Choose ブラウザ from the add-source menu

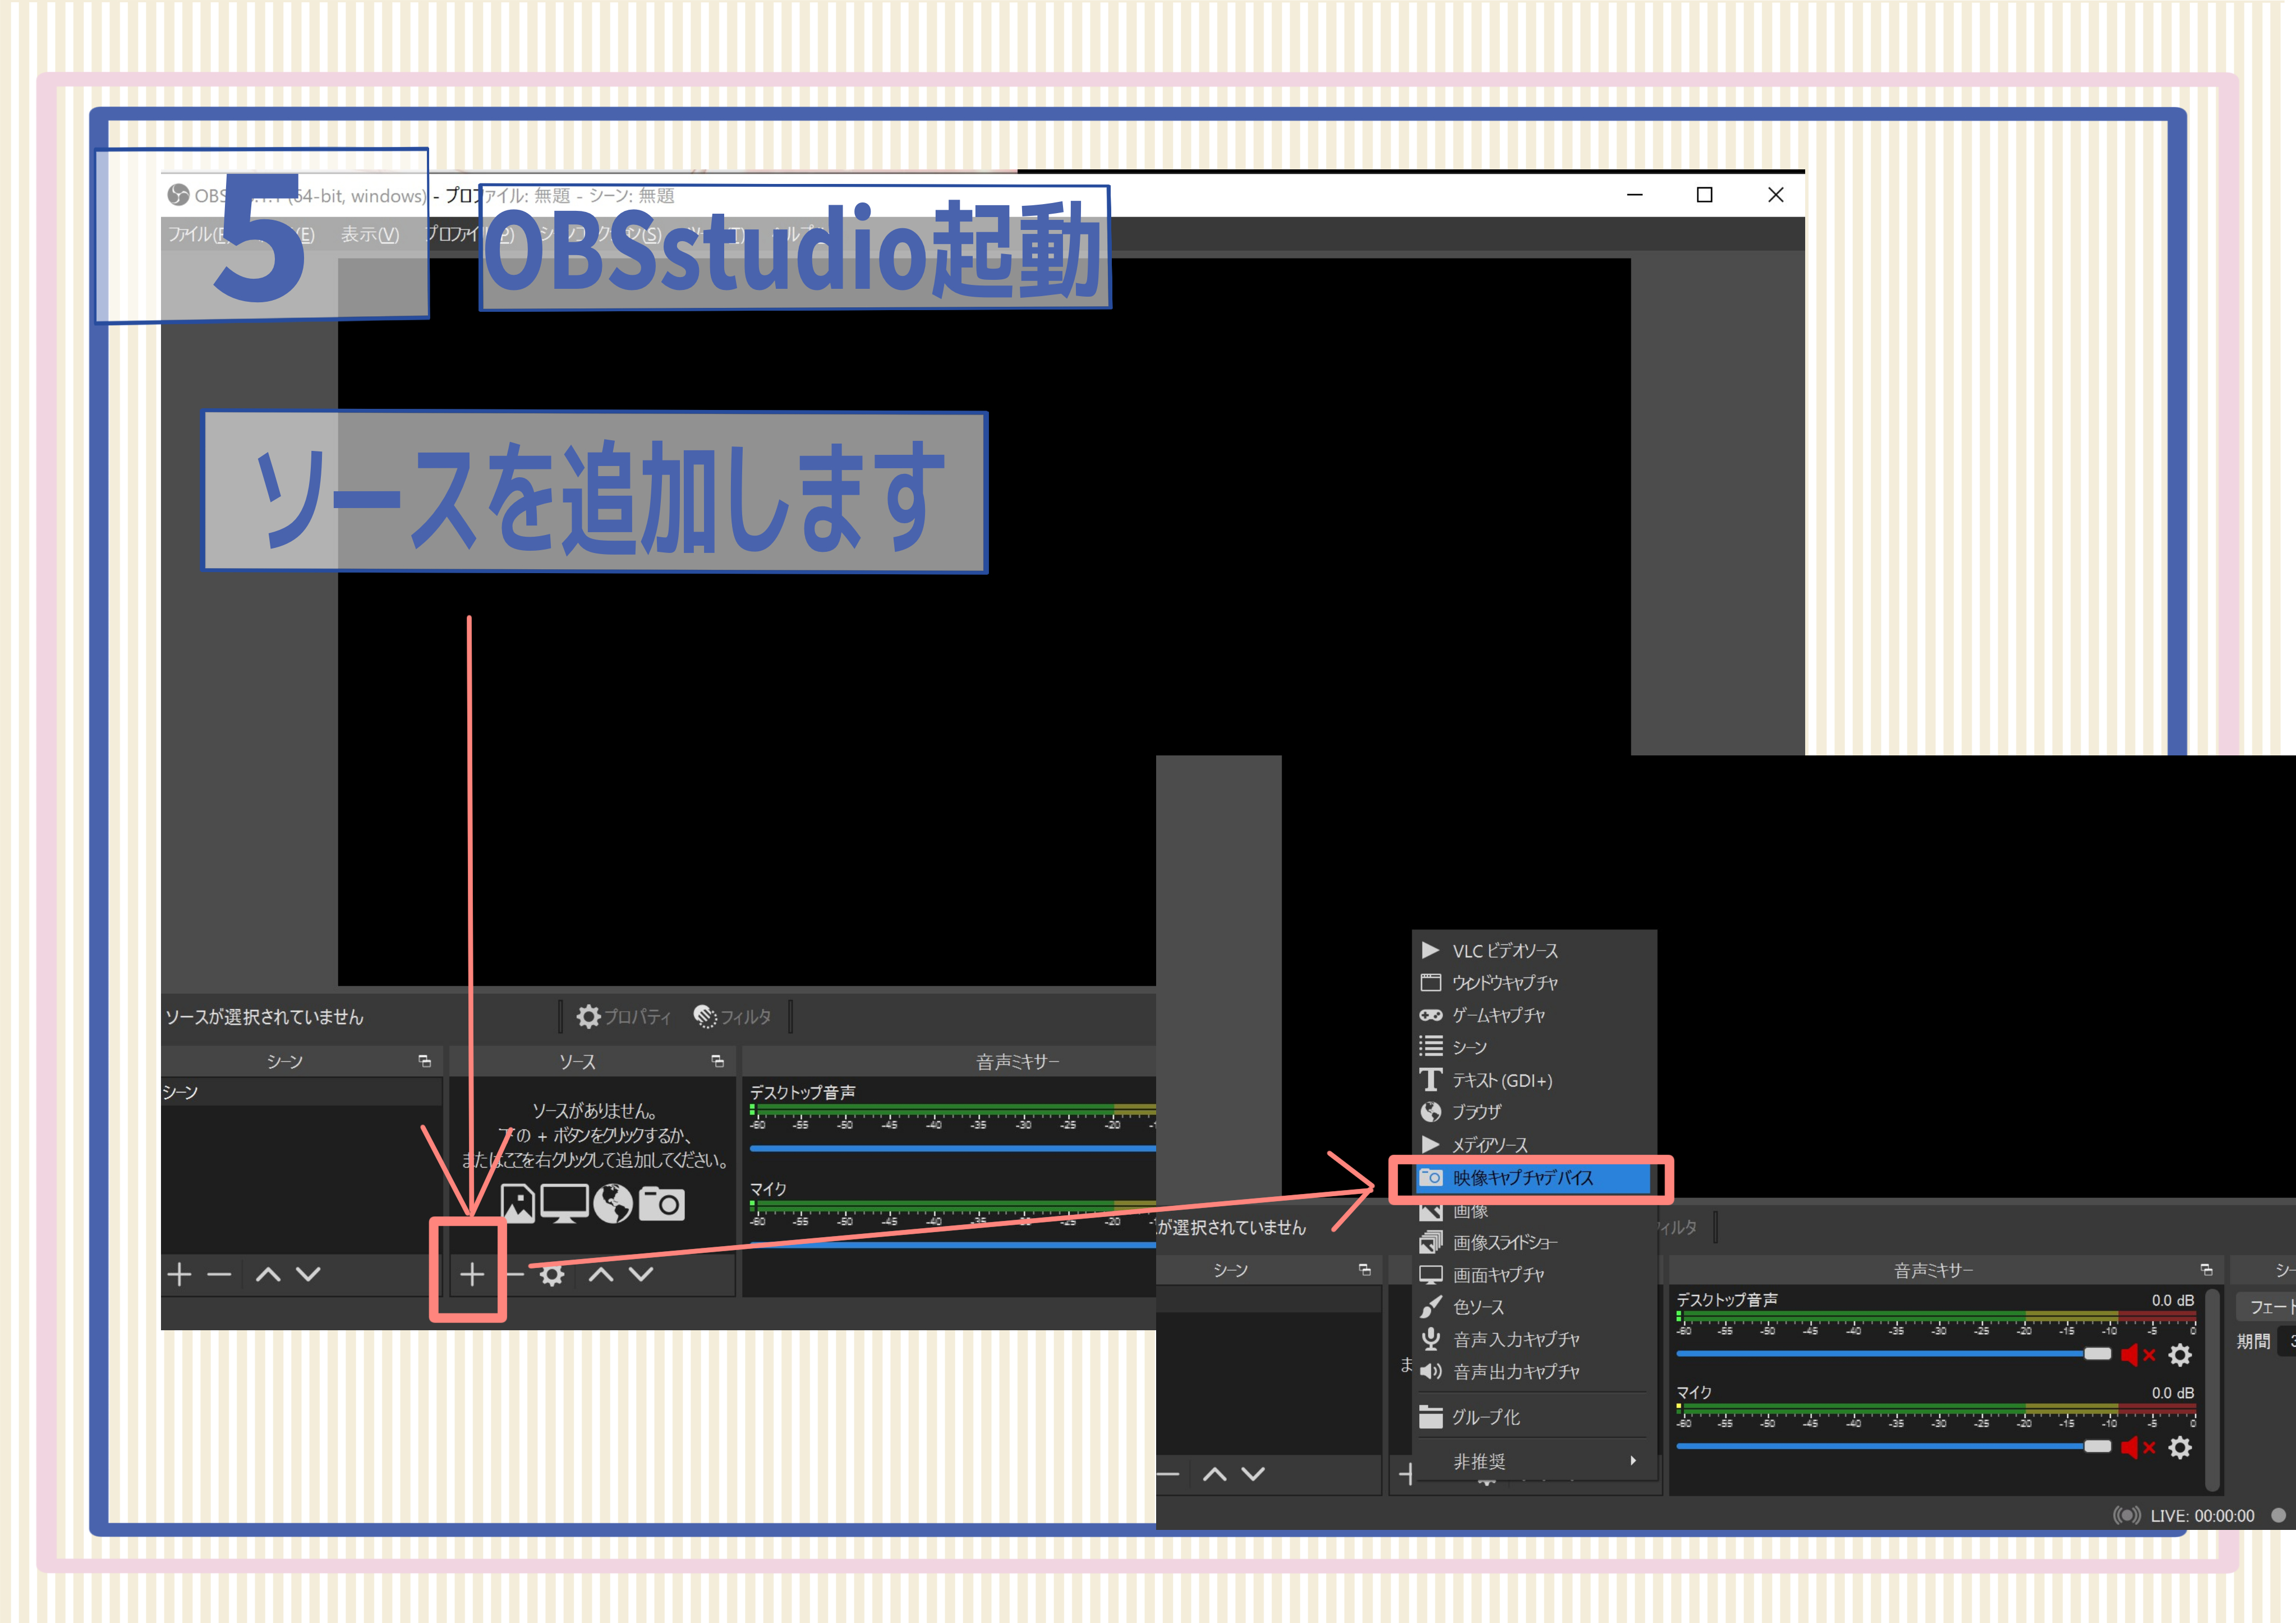1534,1111
